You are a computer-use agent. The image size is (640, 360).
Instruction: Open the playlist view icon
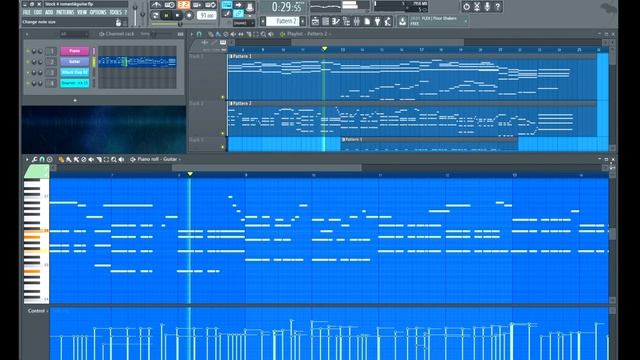point(315,21)
